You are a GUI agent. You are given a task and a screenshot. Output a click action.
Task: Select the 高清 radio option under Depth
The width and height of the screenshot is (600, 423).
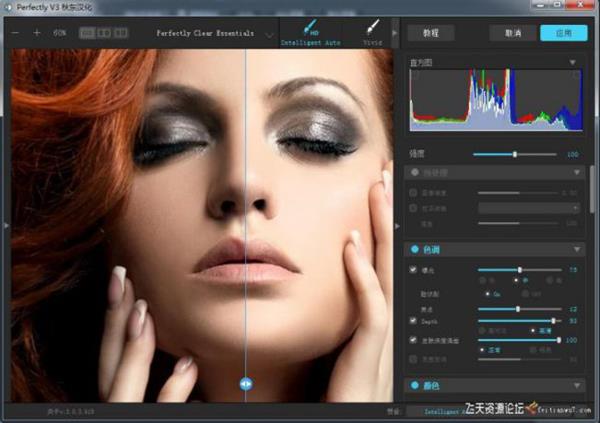534,331
